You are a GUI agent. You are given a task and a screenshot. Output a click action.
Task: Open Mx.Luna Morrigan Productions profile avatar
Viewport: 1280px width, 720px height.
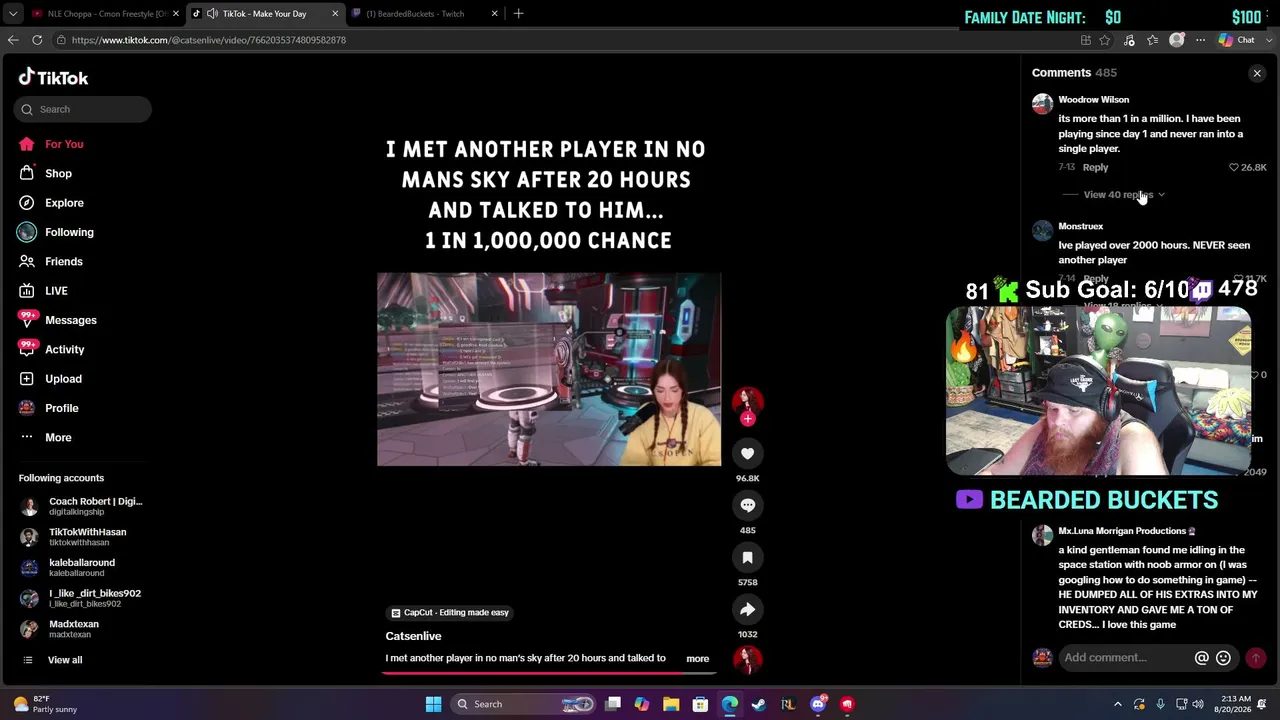(1042, 536)
